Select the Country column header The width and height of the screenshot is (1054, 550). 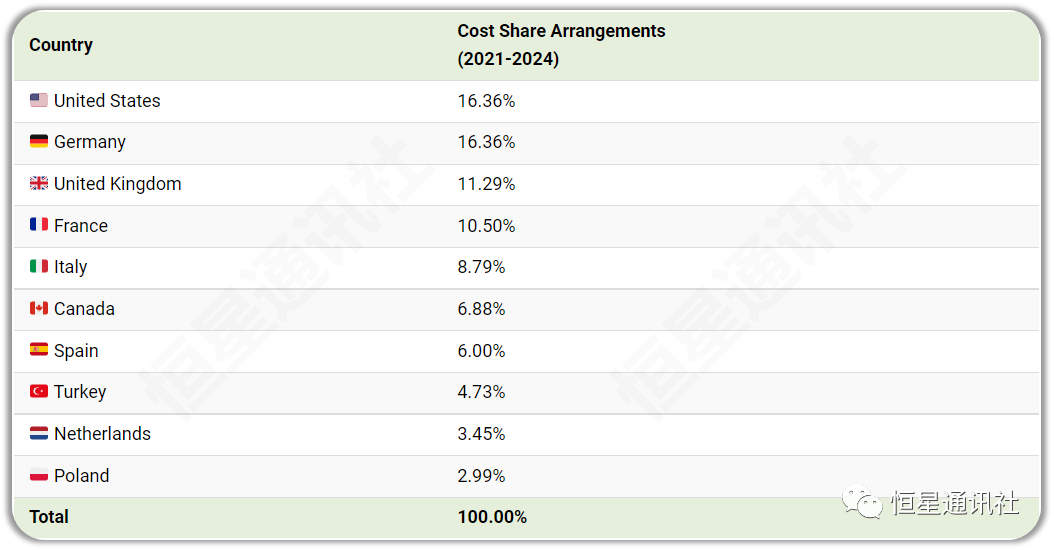pos(61,45)
